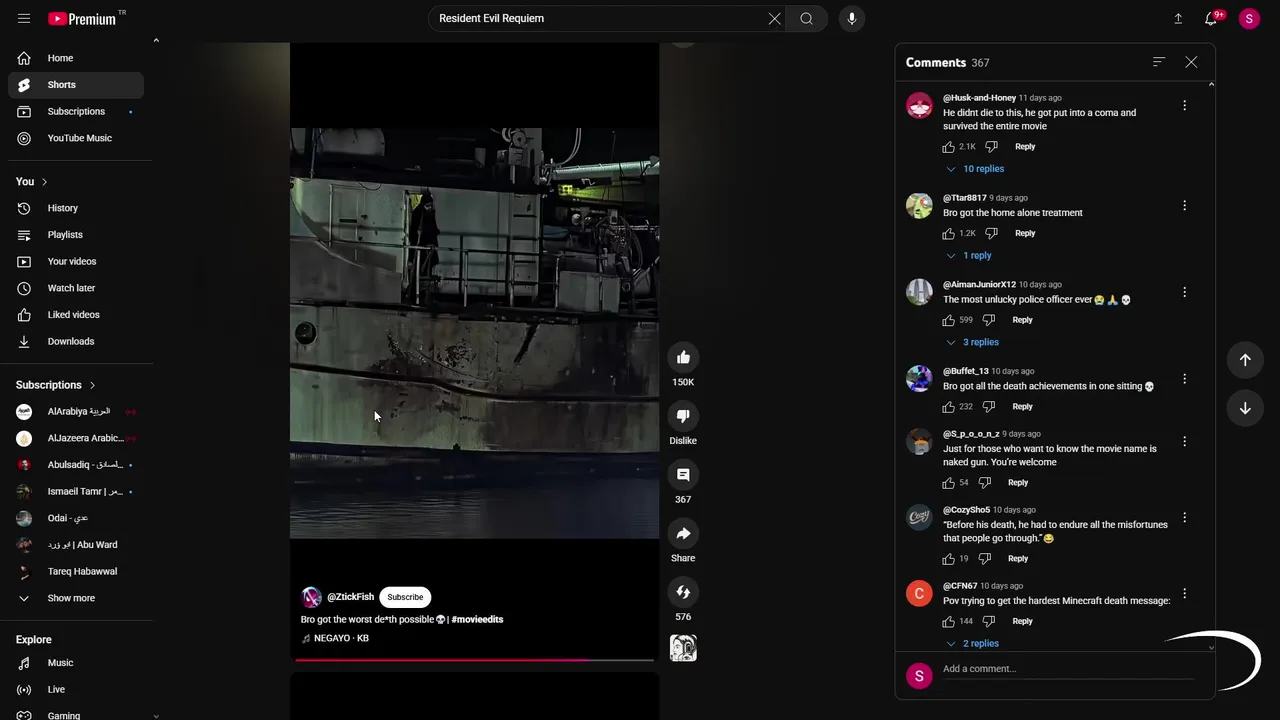Image resolution: width=1280 pixels, height=720 pixels.
Task: Select Shorts in the sidebar
Action: tap(76, 85)
